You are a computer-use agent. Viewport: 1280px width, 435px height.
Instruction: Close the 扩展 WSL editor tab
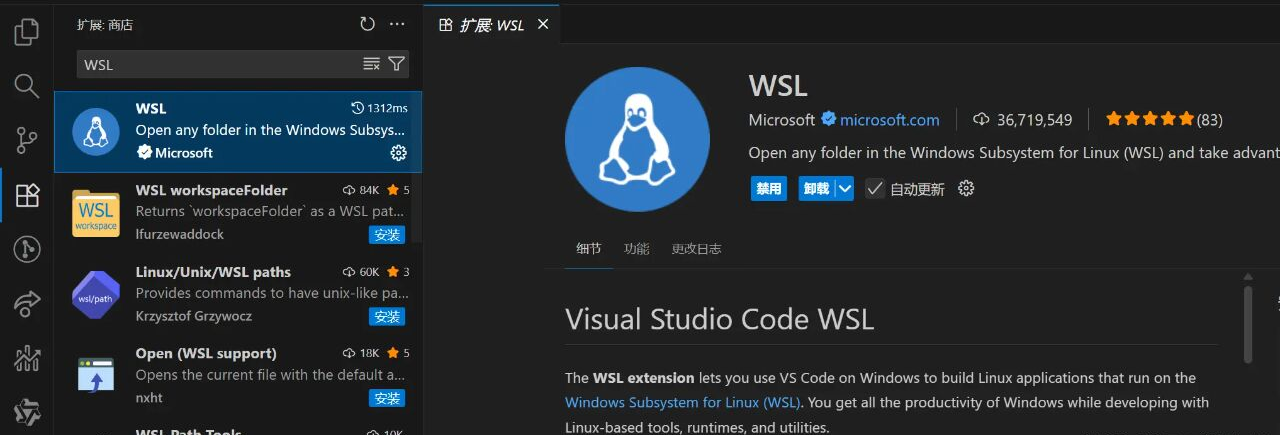coord(543,24)
